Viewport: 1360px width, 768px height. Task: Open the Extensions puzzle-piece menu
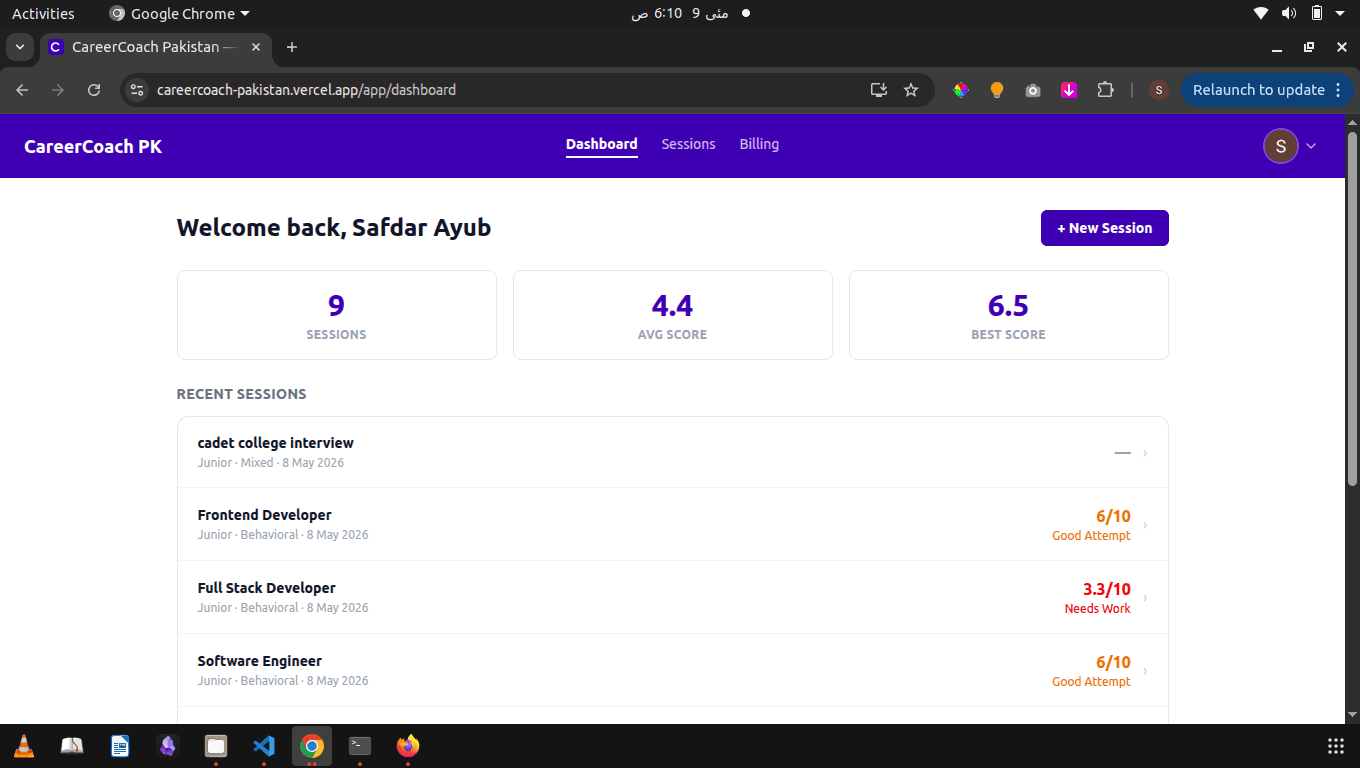pyautogui.click(x=1105, y=90)
